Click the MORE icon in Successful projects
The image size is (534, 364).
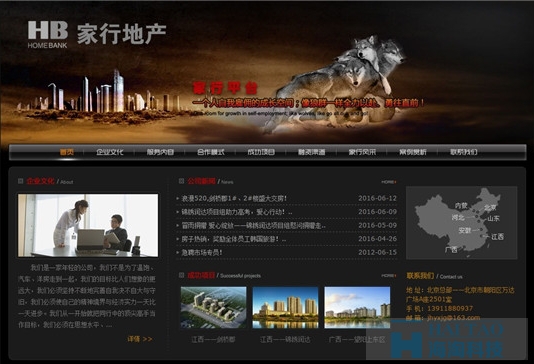[389, 275]
